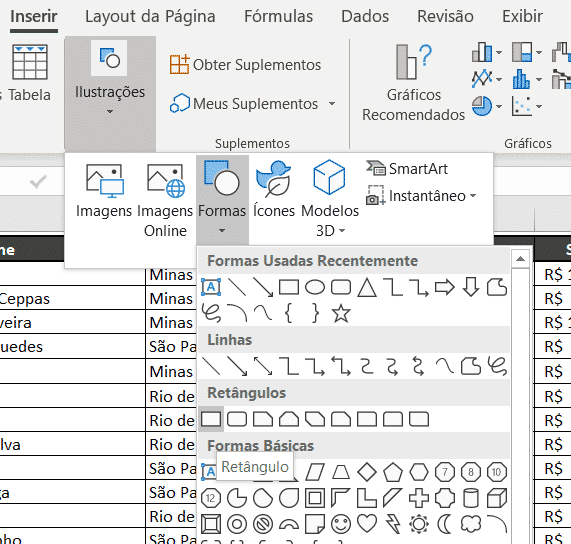Select recent text box shape
571x544 pixels.
[x=211, y=287]
